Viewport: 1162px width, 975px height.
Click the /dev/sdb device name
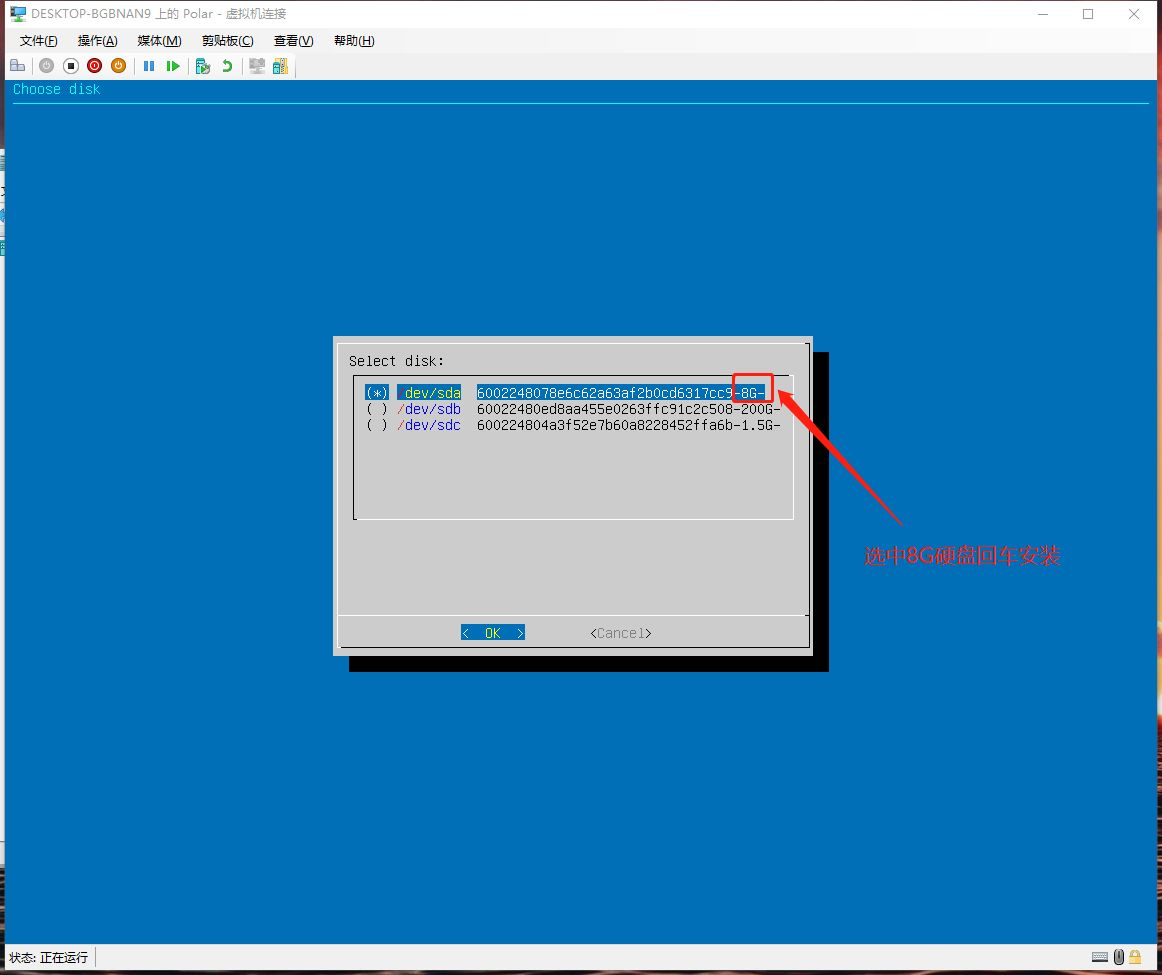[x=429, y=409]
